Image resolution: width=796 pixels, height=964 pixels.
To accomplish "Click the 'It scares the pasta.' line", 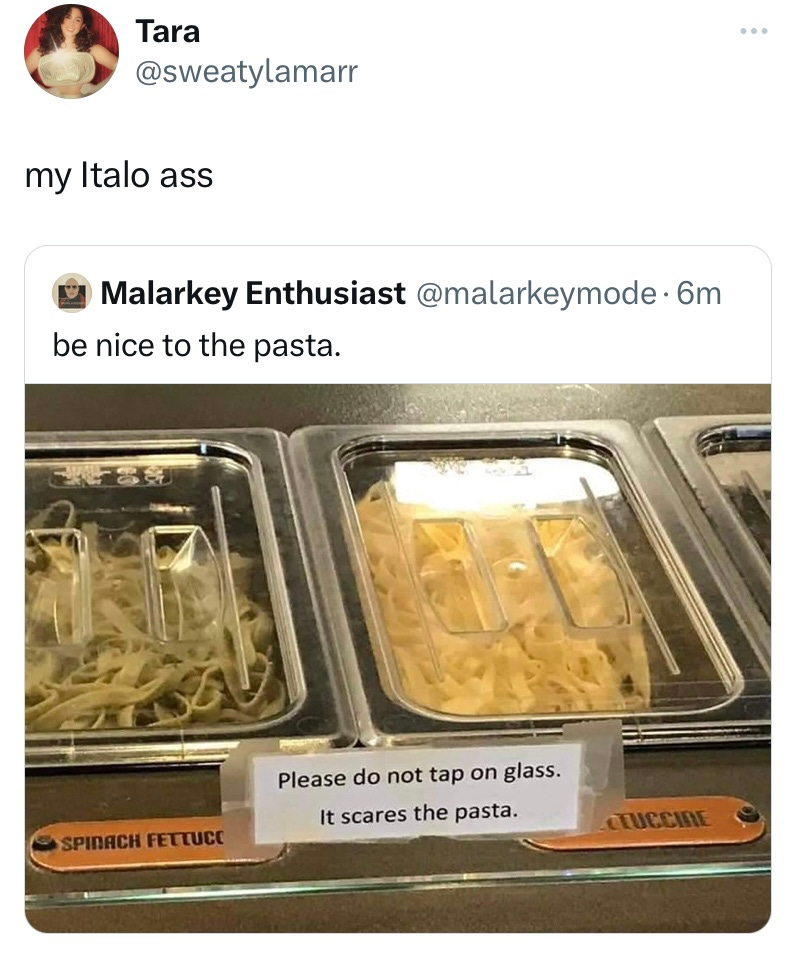I will (419, 813).
